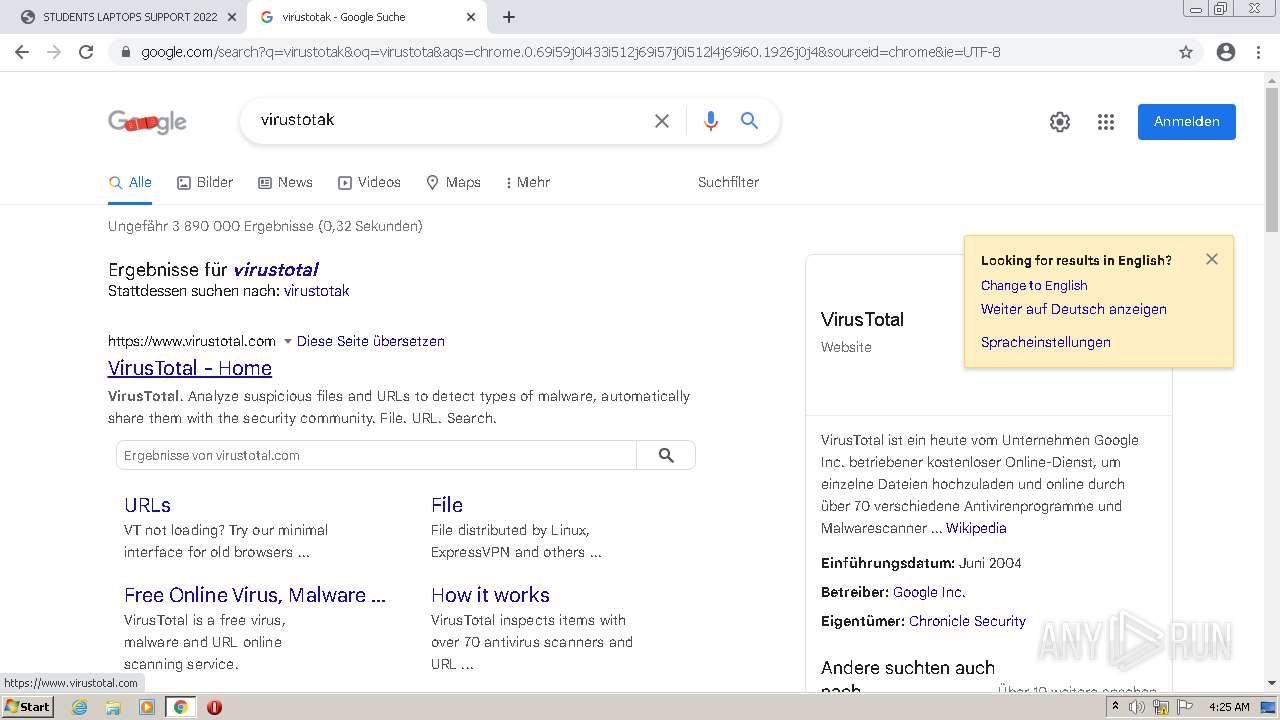Focus the Google search input field
This screenshot has width=1280, height=720.
point(450,121)
